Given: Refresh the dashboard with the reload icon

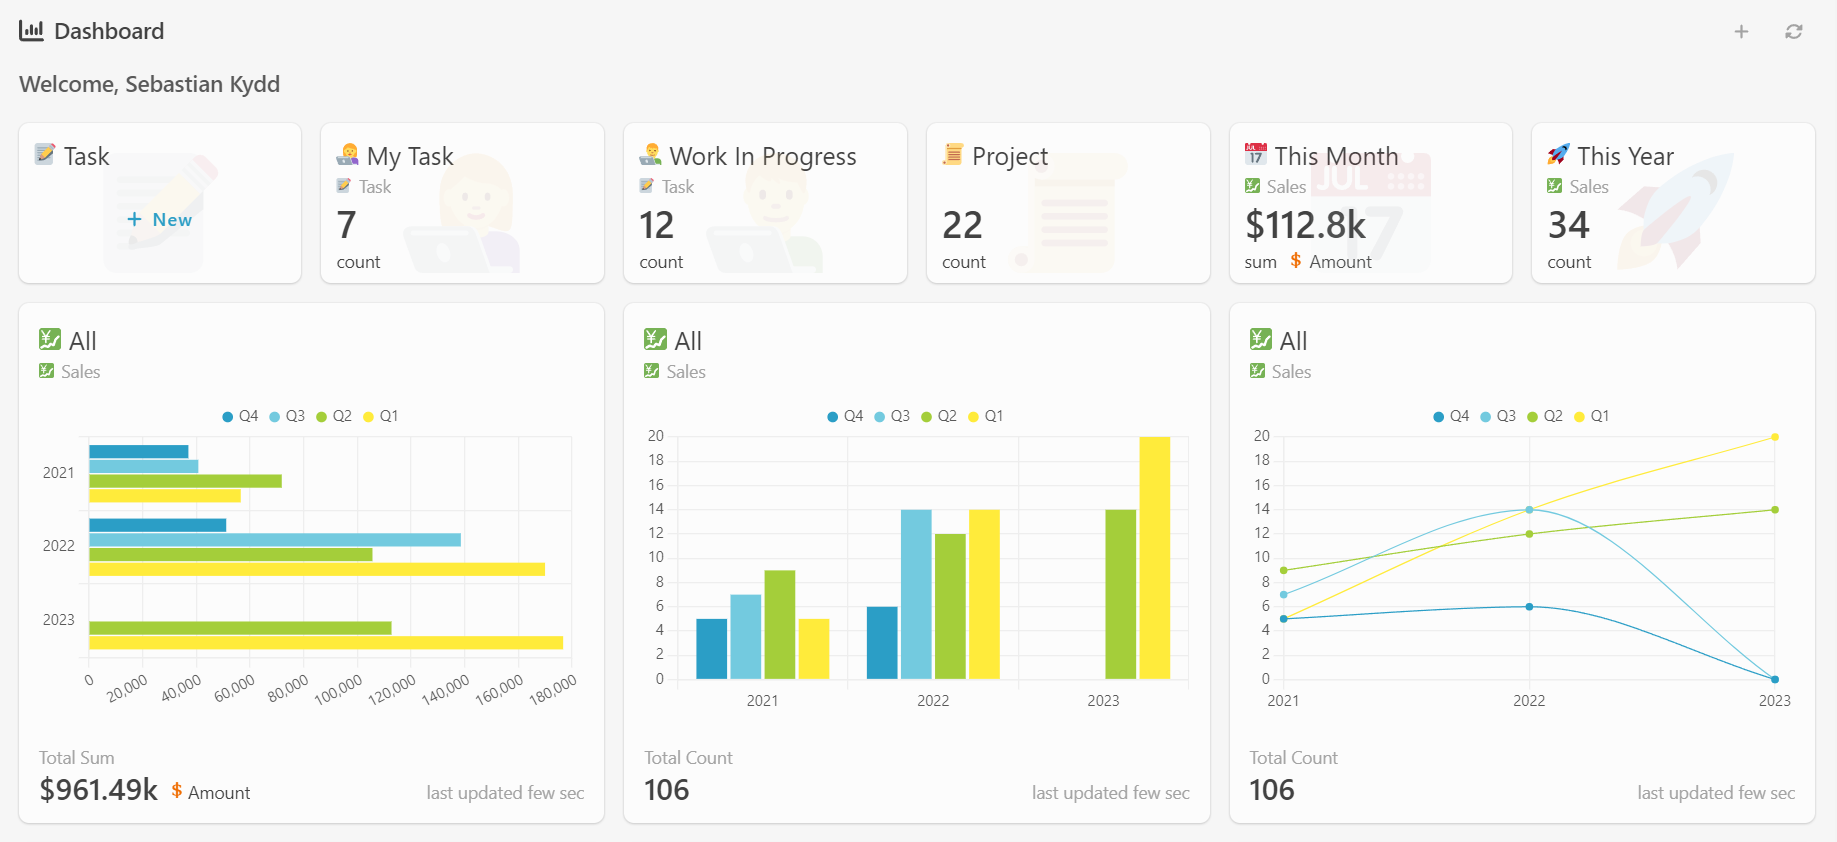Looking at the screenshot, I should [x=1794, y=32].
